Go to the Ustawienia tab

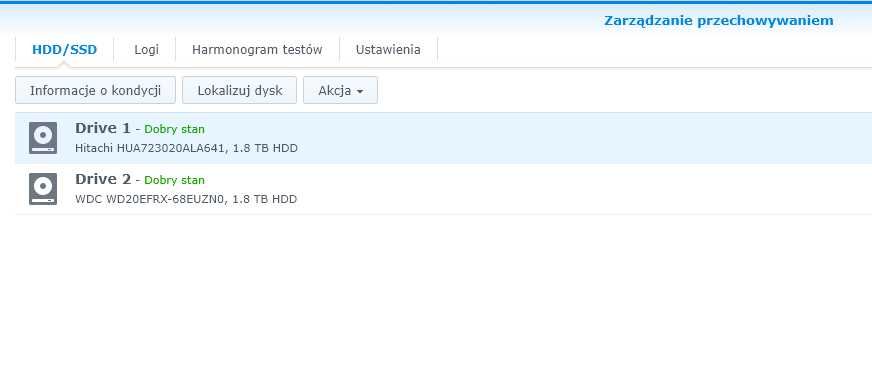tap(388, 49)
